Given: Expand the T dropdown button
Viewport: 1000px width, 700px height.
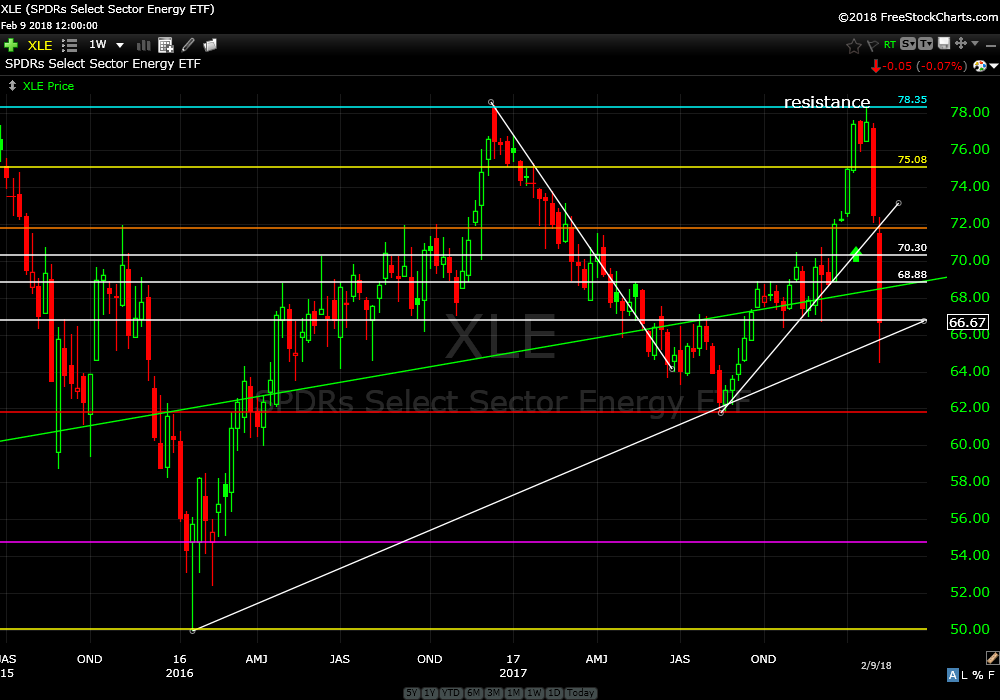Looking at the screenshot, I should click(x=925, y=44).
